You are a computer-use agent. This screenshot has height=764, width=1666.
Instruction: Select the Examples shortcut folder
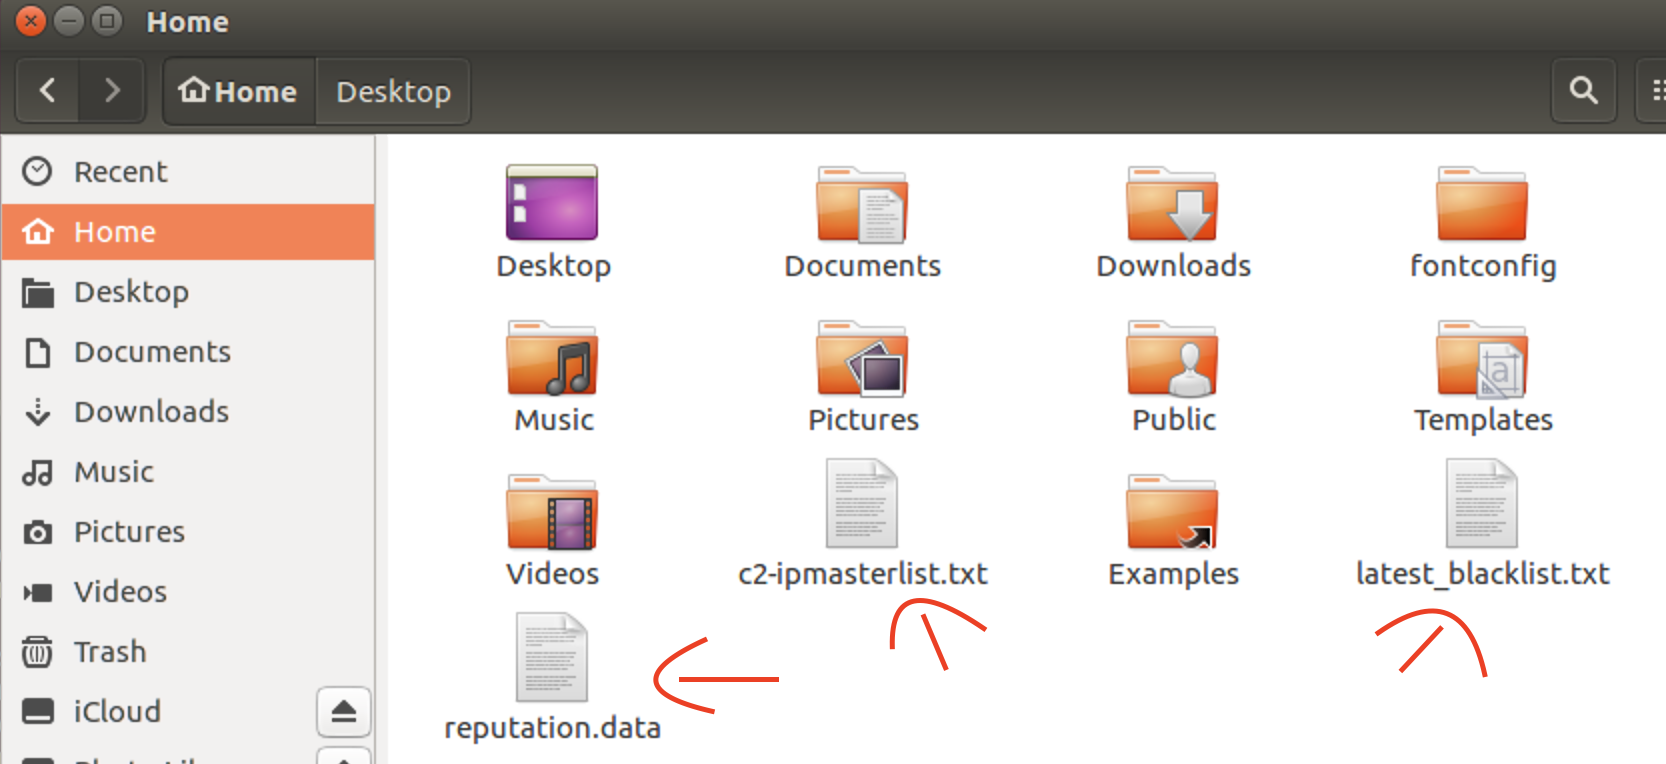tap(1172, 513)
